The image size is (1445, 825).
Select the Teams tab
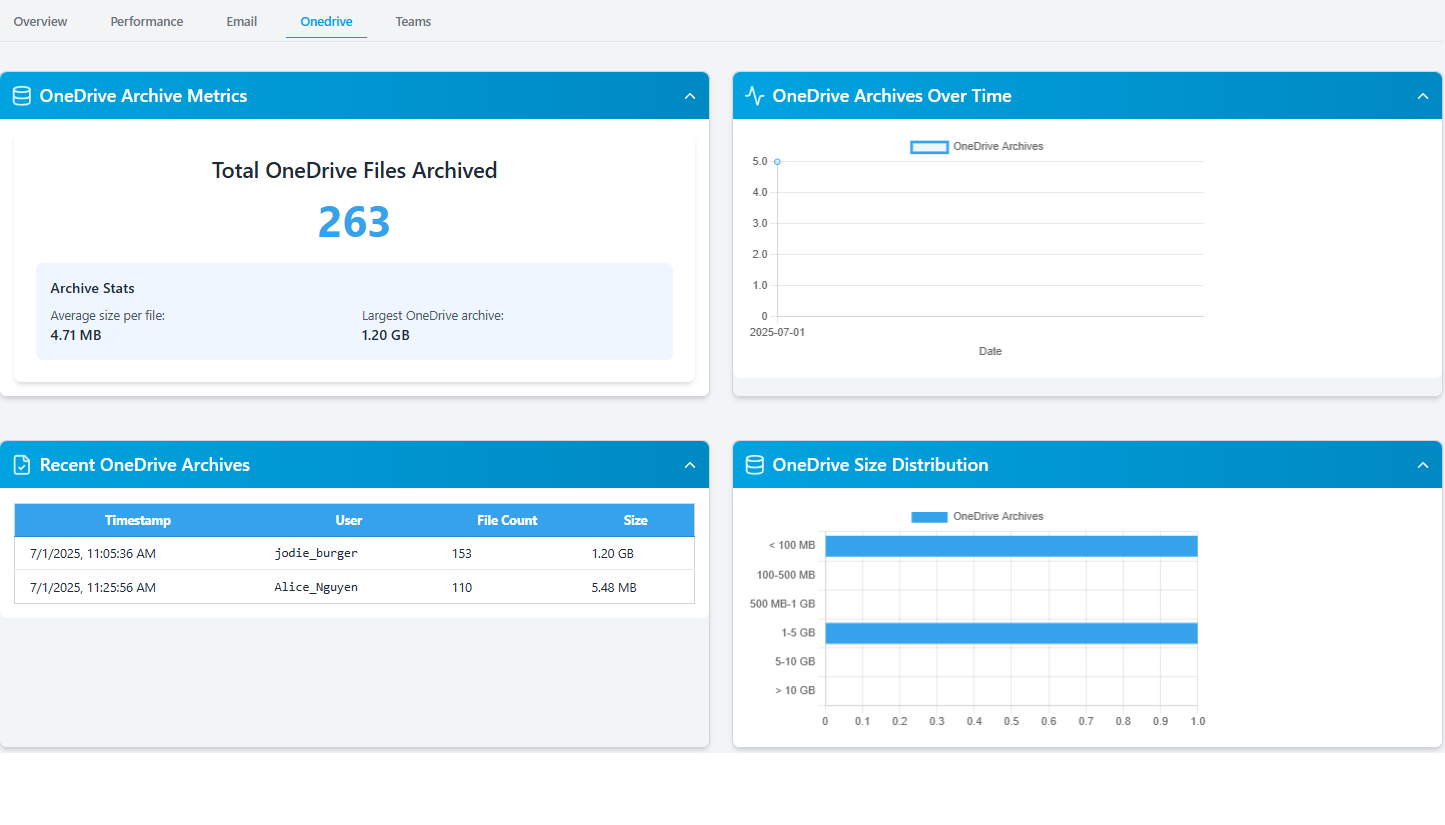pyautogui.click(x=413, y=21)
